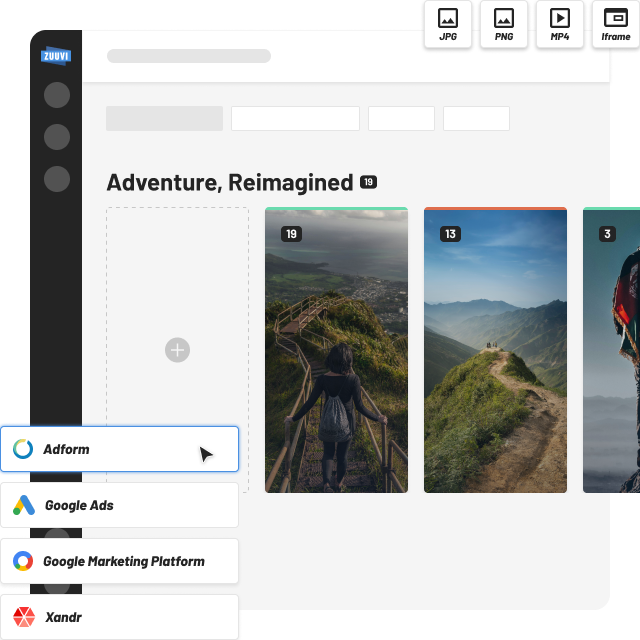This screenshot has height=640, width=640.
Task: Open the stairs hiking creative with badge 19
Action: [x=336, y=350]
